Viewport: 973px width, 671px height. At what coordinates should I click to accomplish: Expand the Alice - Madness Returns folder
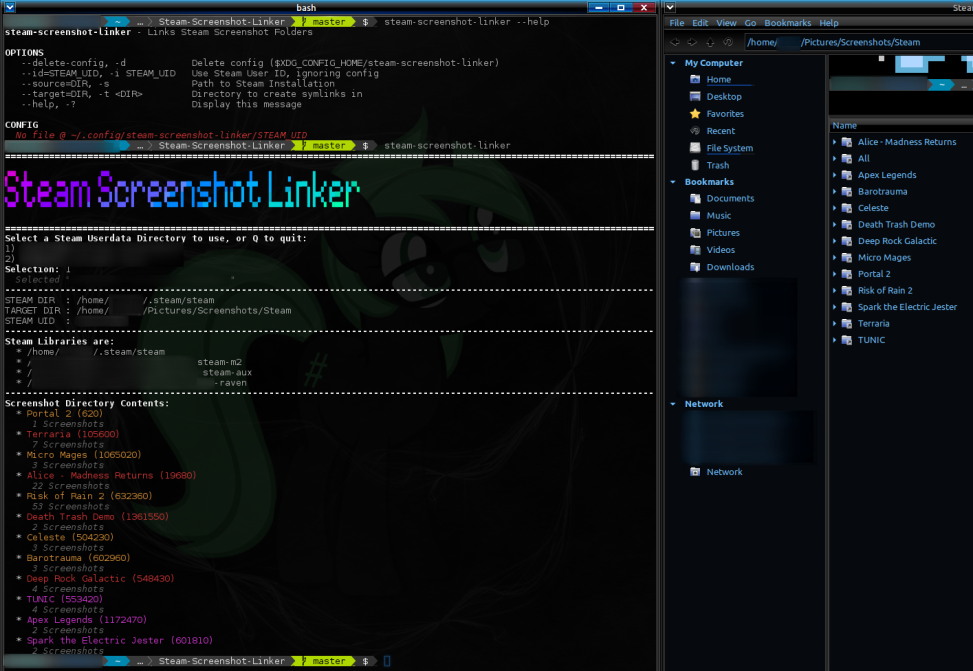pos(835,142)
